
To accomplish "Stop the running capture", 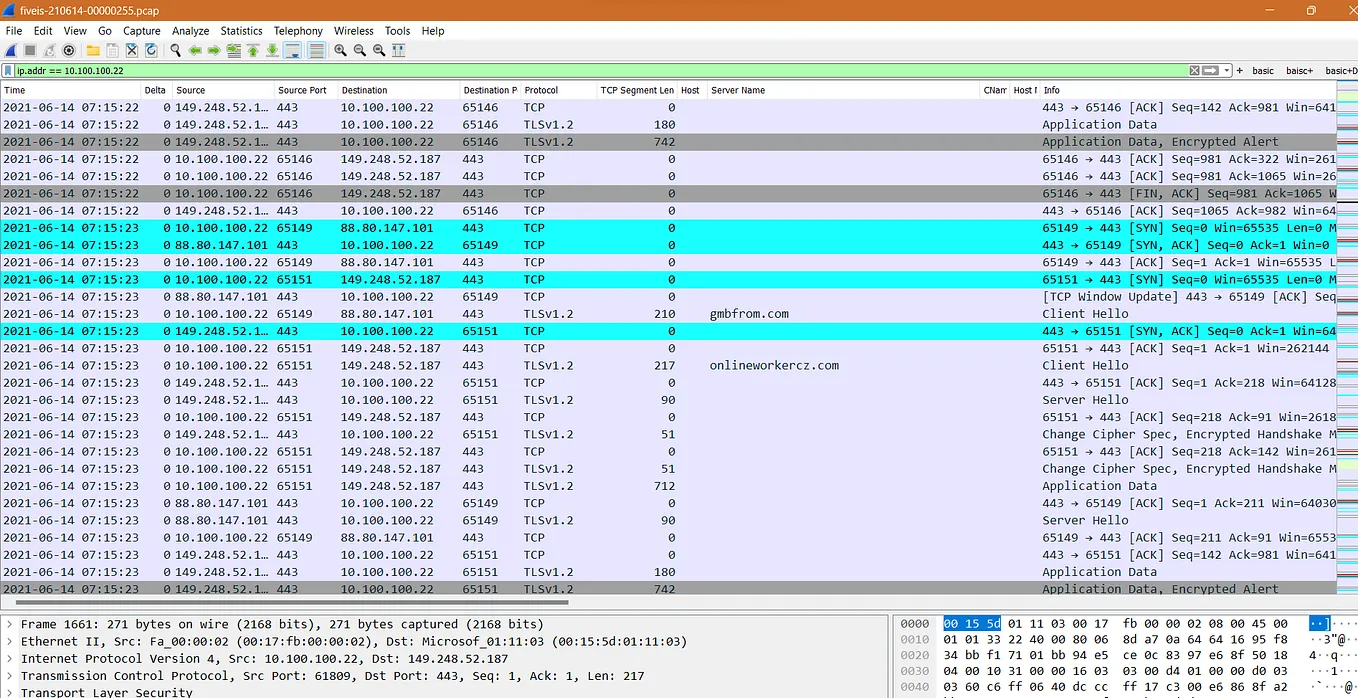I will [31, 50].
